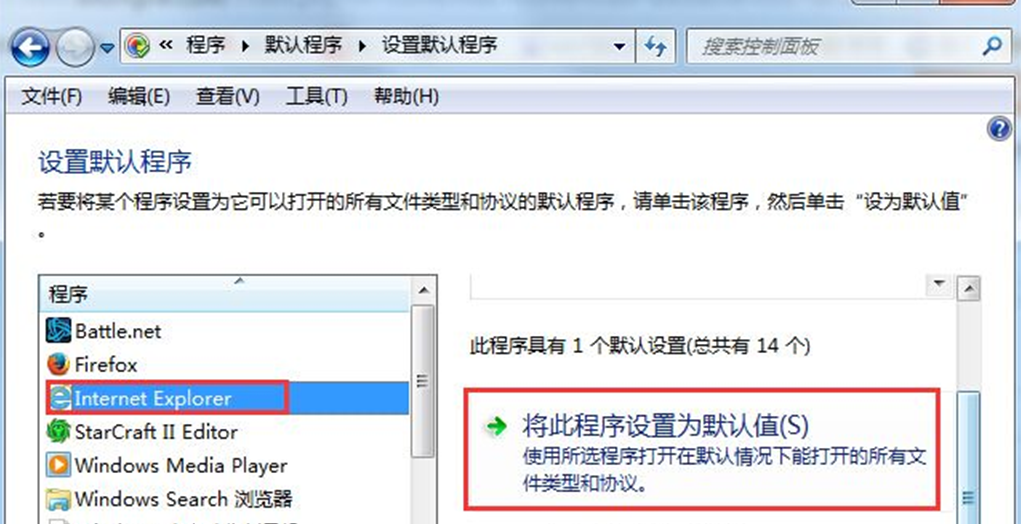Click the blue Back navigation arrow
Viewport: 1021px width, 524px height.
(30, 47)
